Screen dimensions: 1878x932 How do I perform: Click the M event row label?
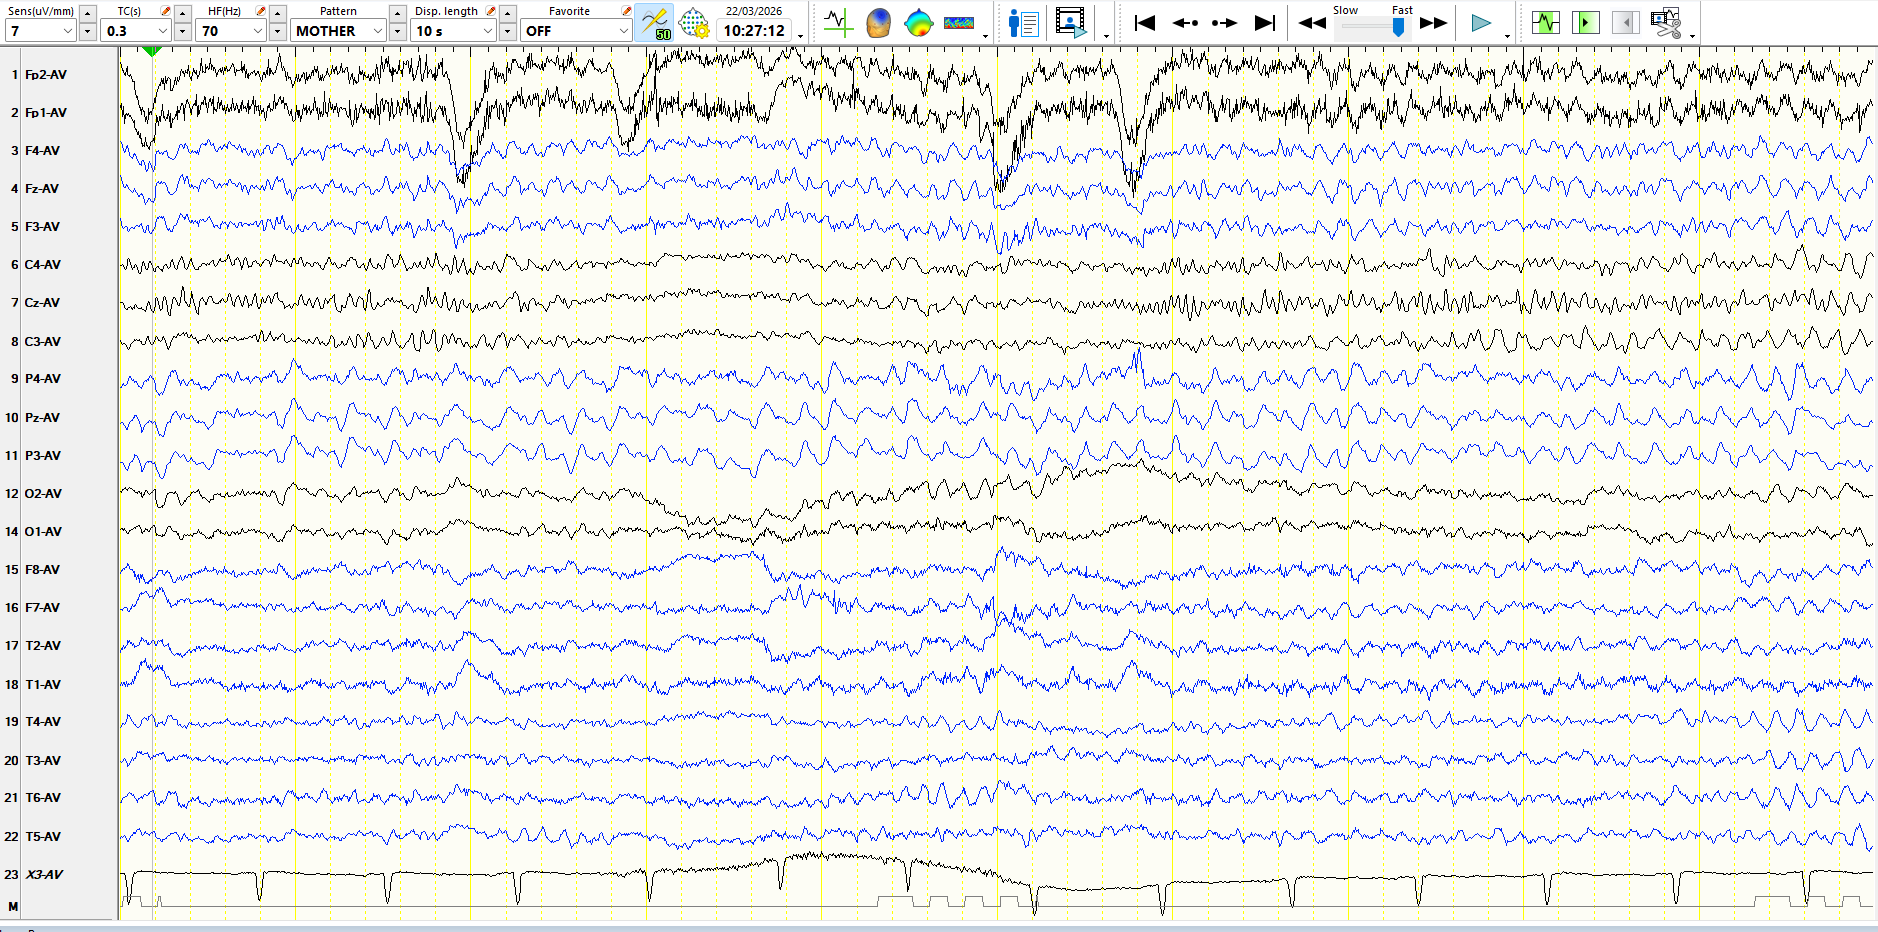pos(13,907)
